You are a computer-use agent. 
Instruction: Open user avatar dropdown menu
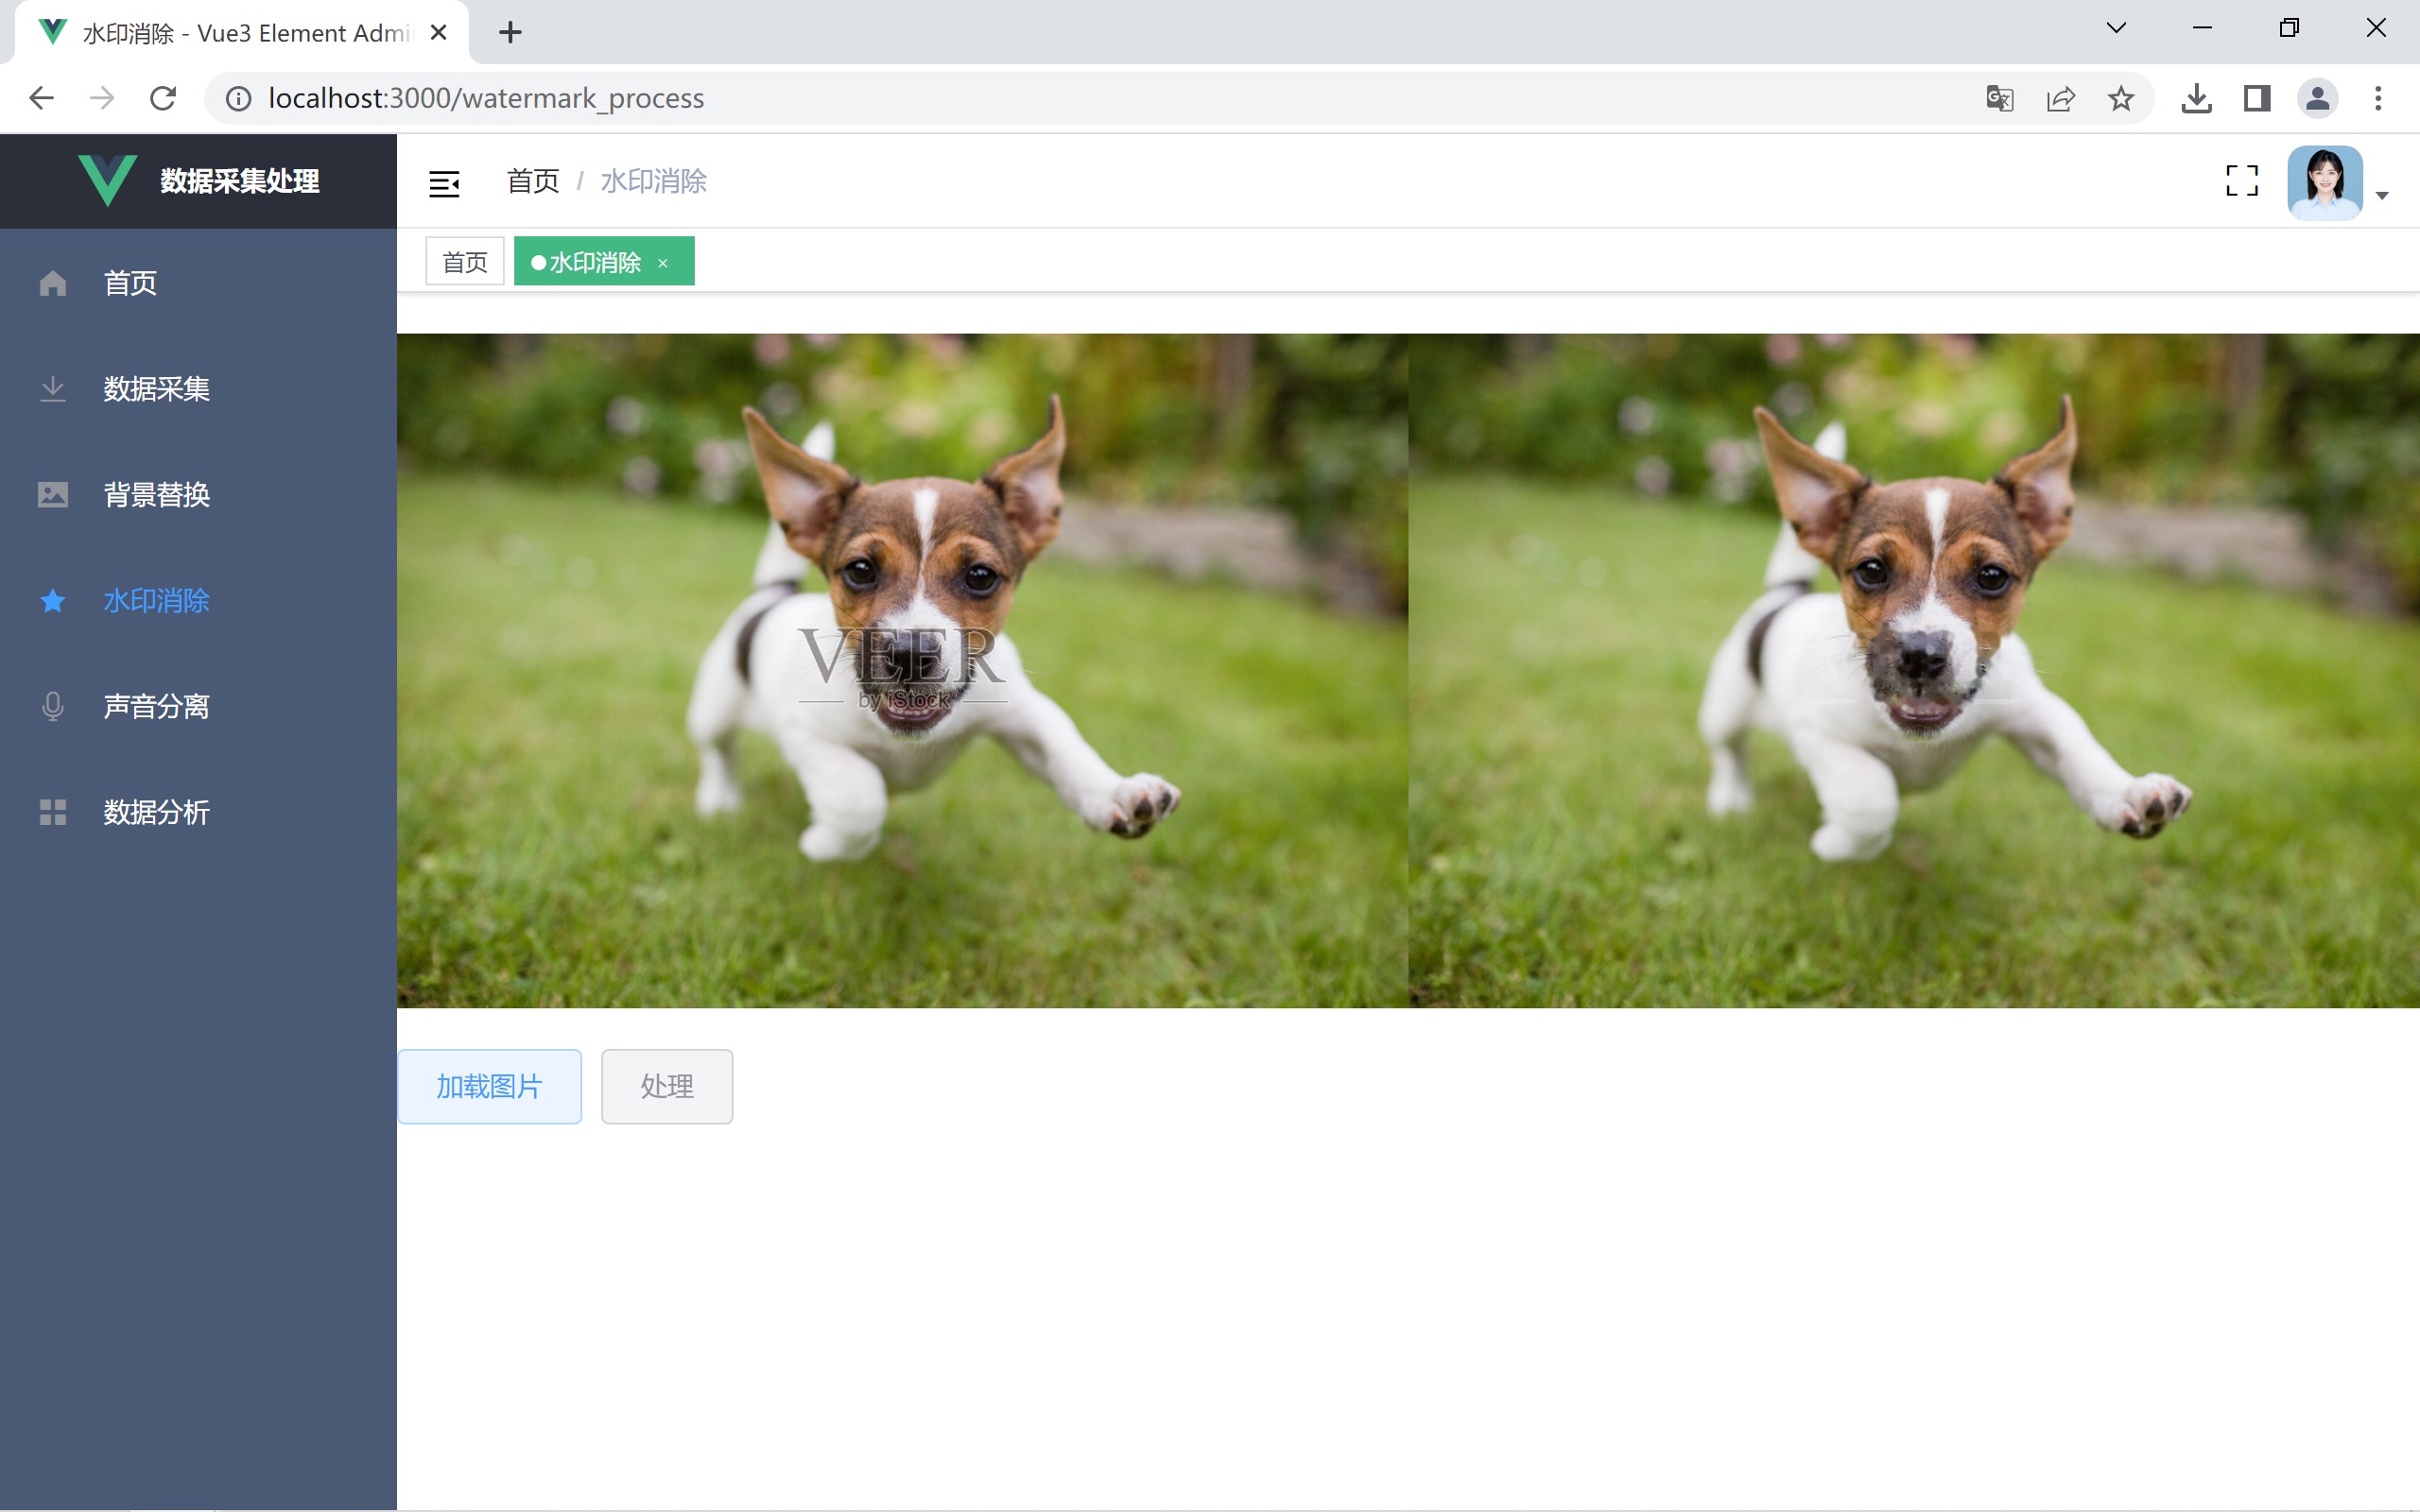pos(2325,183)
